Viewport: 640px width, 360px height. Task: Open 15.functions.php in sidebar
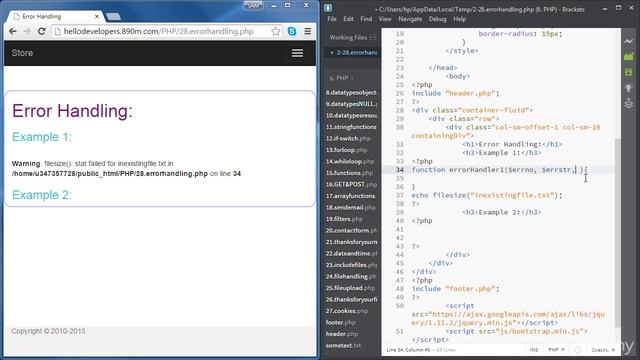(349, 173)
